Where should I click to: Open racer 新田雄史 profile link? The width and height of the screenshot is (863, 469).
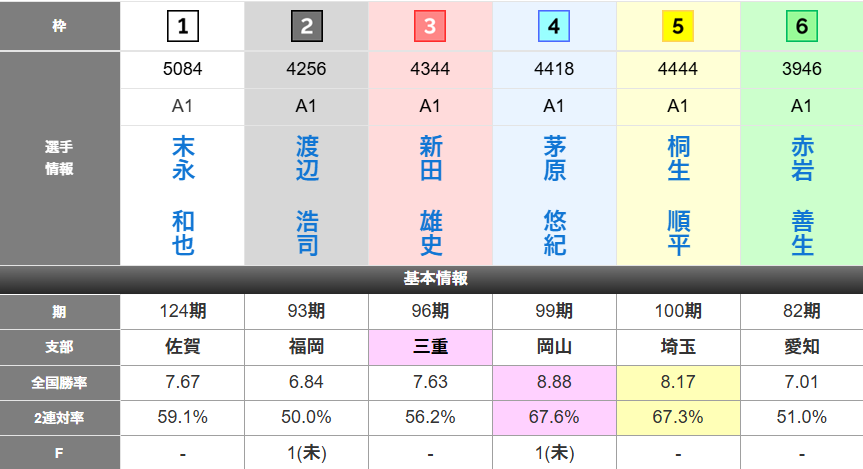click(430, 196)
